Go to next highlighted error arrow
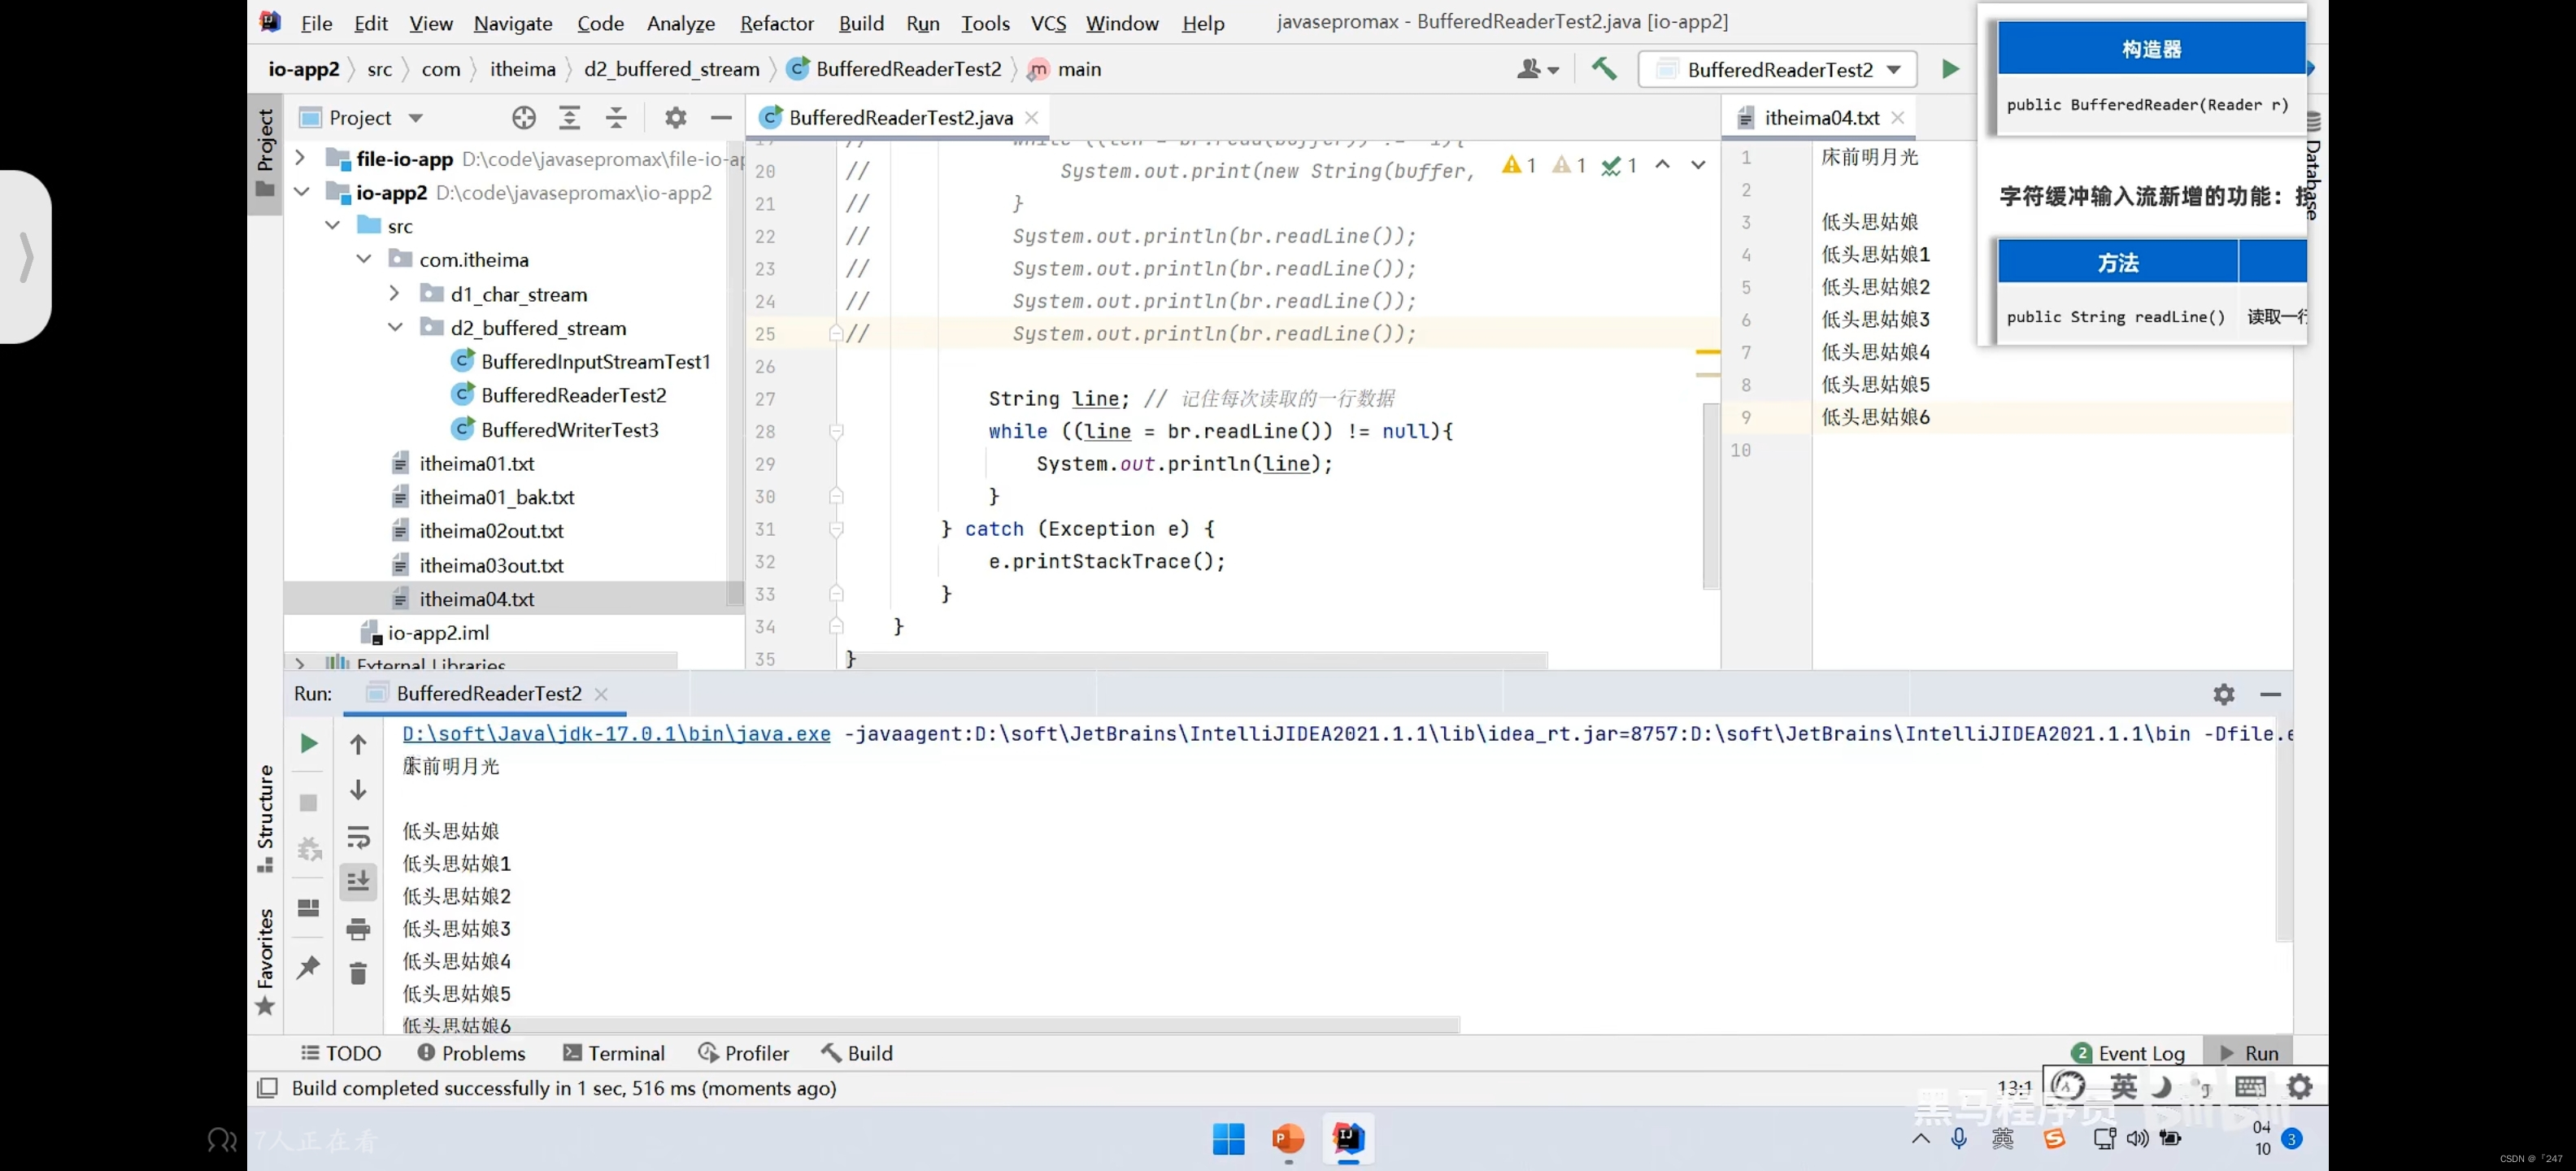 coord(1698,165)
